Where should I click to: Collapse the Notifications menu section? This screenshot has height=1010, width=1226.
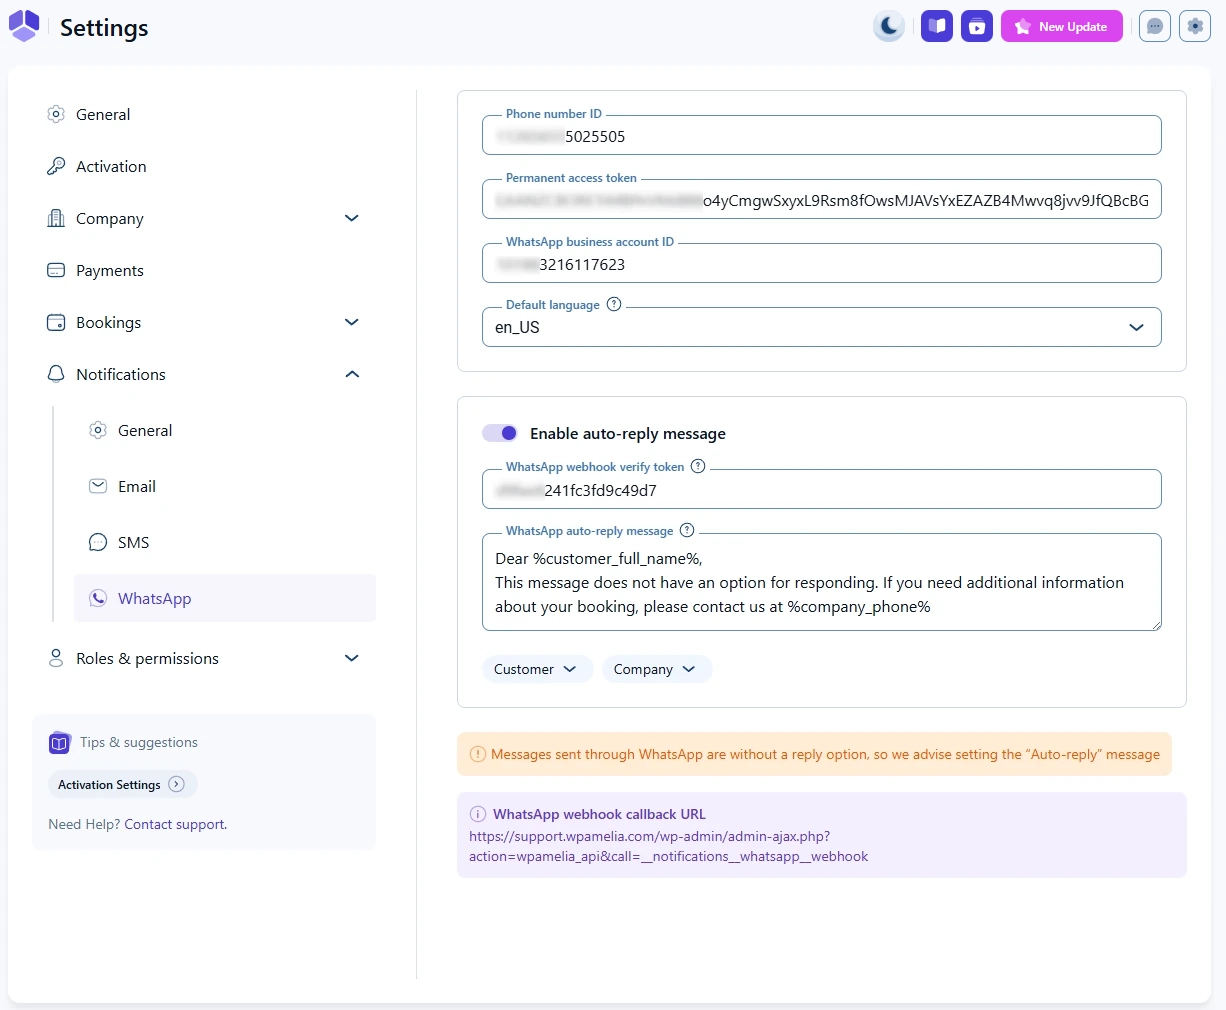351,374
